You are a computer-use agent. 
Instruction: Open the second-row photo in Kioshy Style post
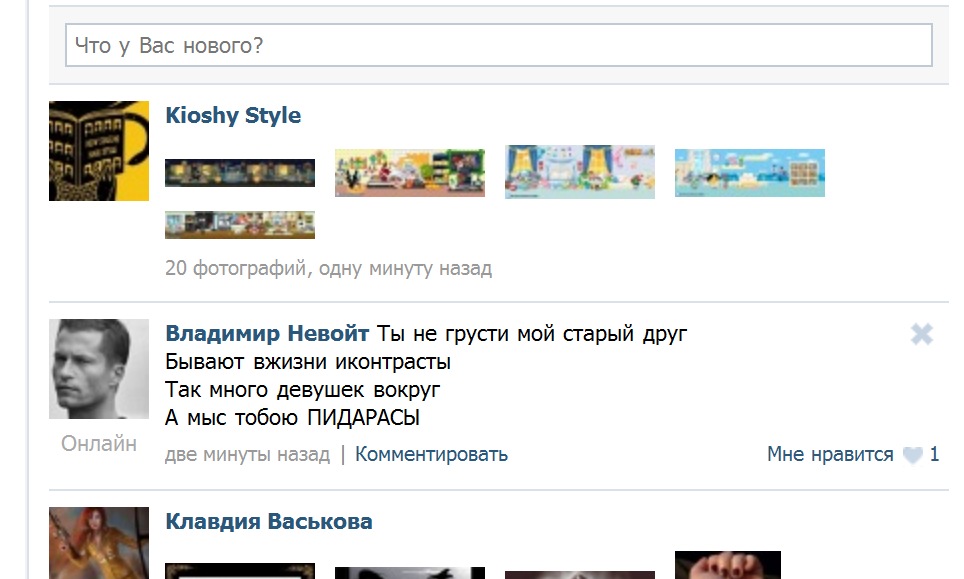pos(240,225)
